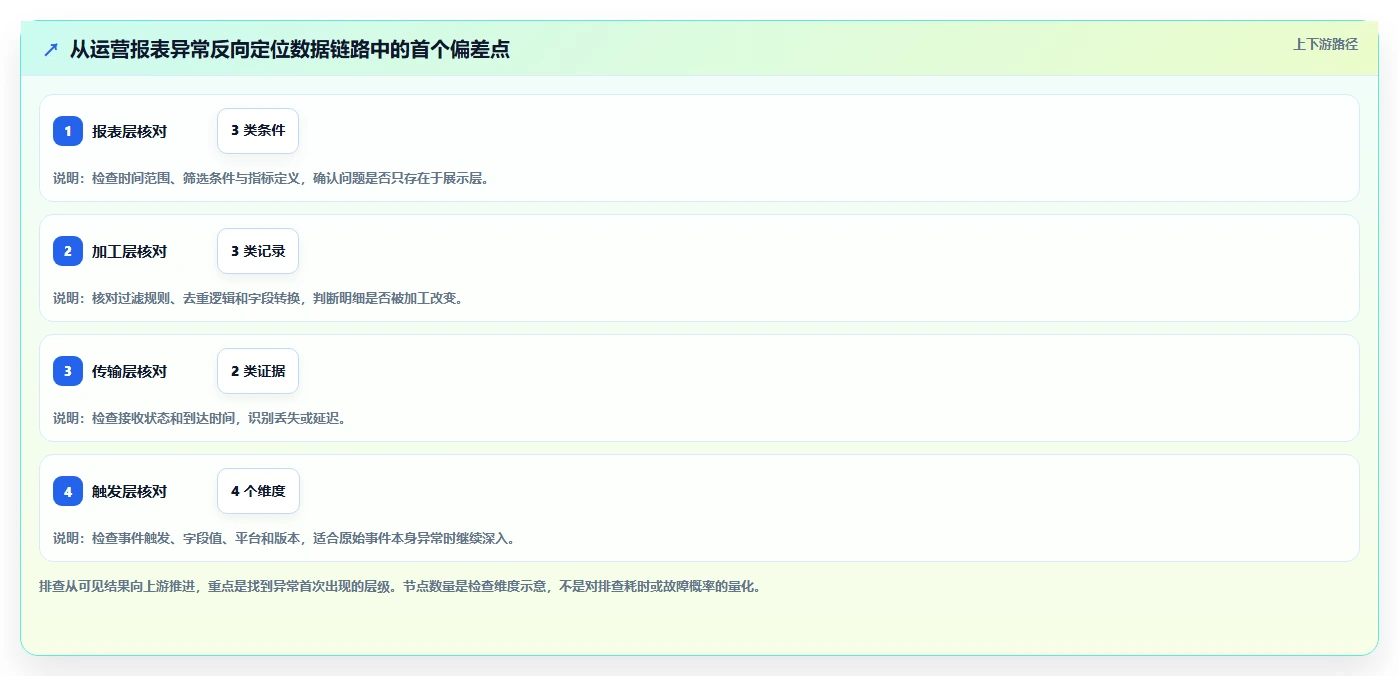Click the 上下游路径 label

1325,44
